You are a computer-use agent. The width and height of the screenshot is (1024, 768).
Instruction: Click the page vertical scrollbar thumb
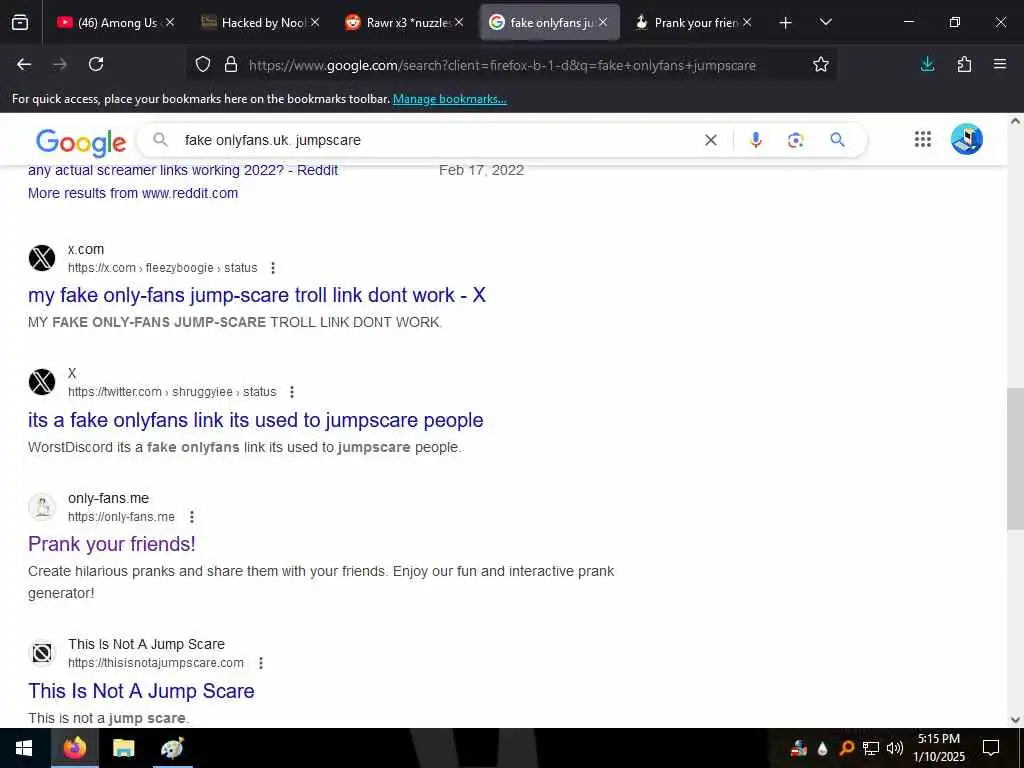click(x=1015, y=458)
